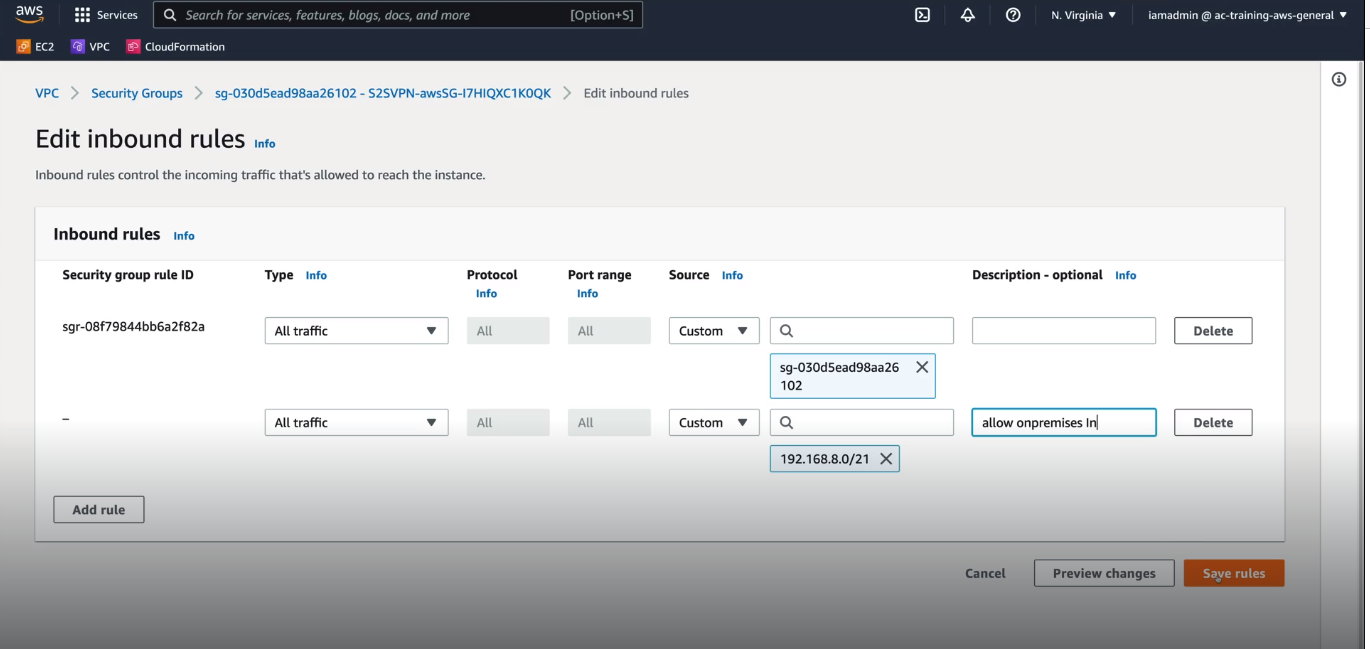Open the Custom source dropdown on the second rule
The image size is (1370, 649).
click(713, 422)
